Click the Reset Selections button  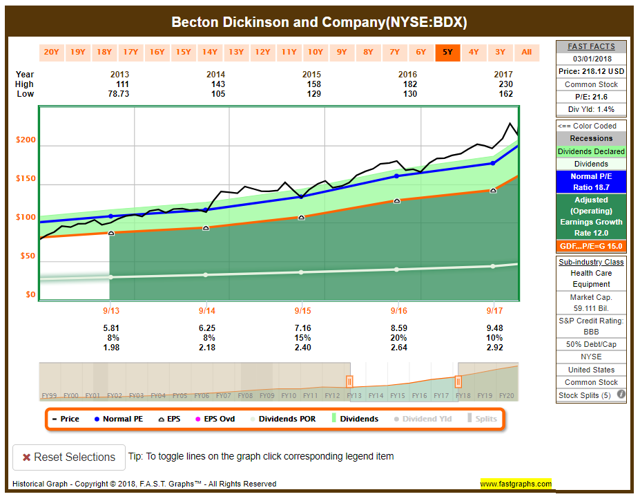pos(69,457)
